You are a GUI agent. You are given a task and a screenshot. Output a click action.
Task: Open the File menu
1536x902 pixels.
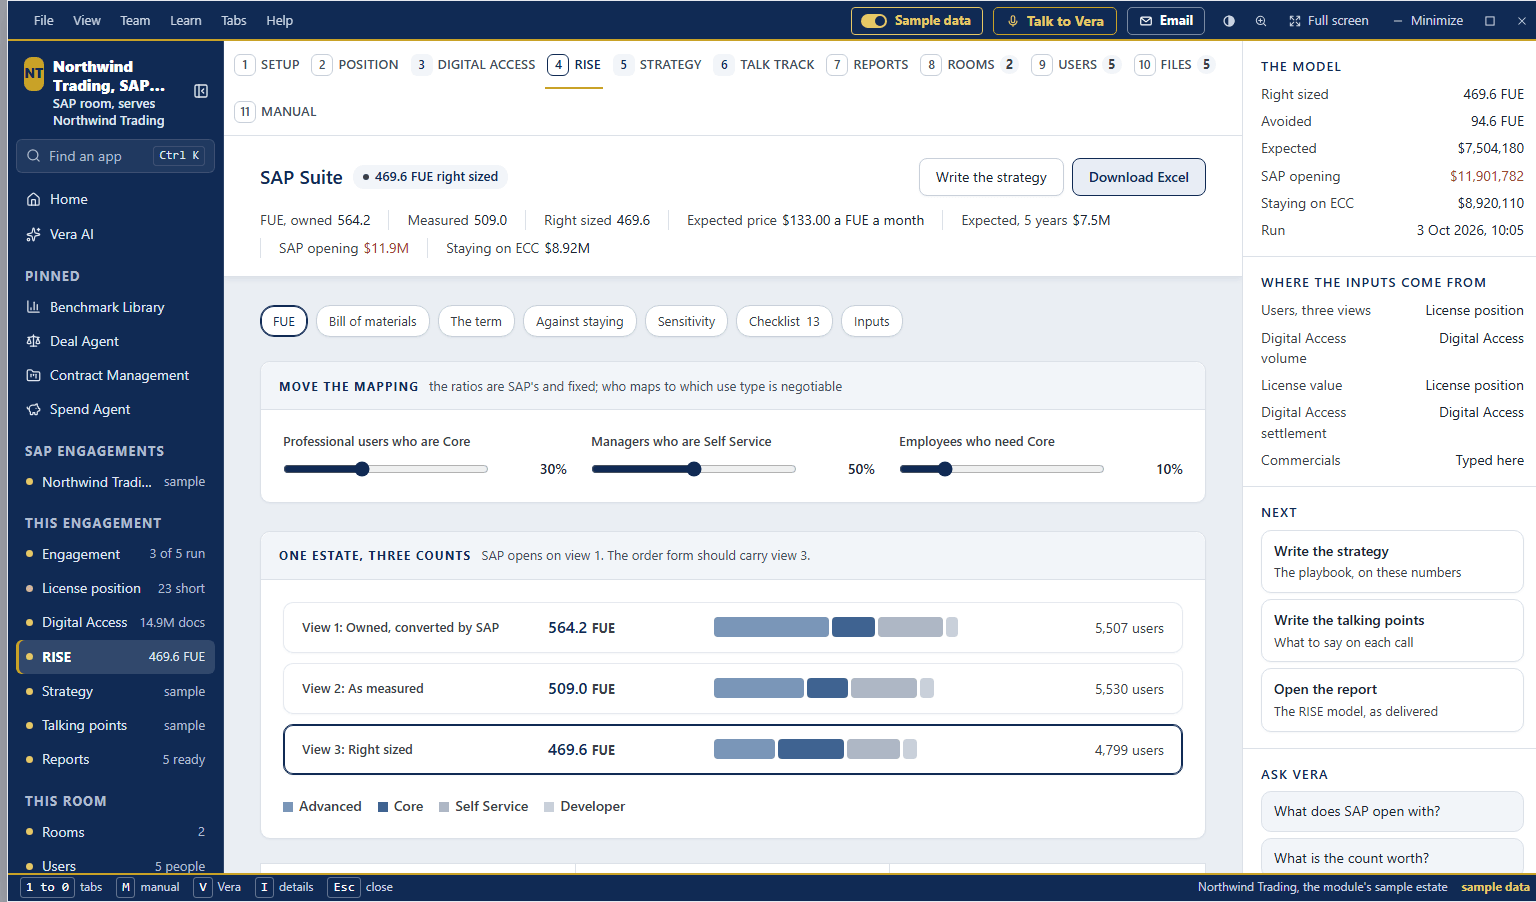(44, 21)
